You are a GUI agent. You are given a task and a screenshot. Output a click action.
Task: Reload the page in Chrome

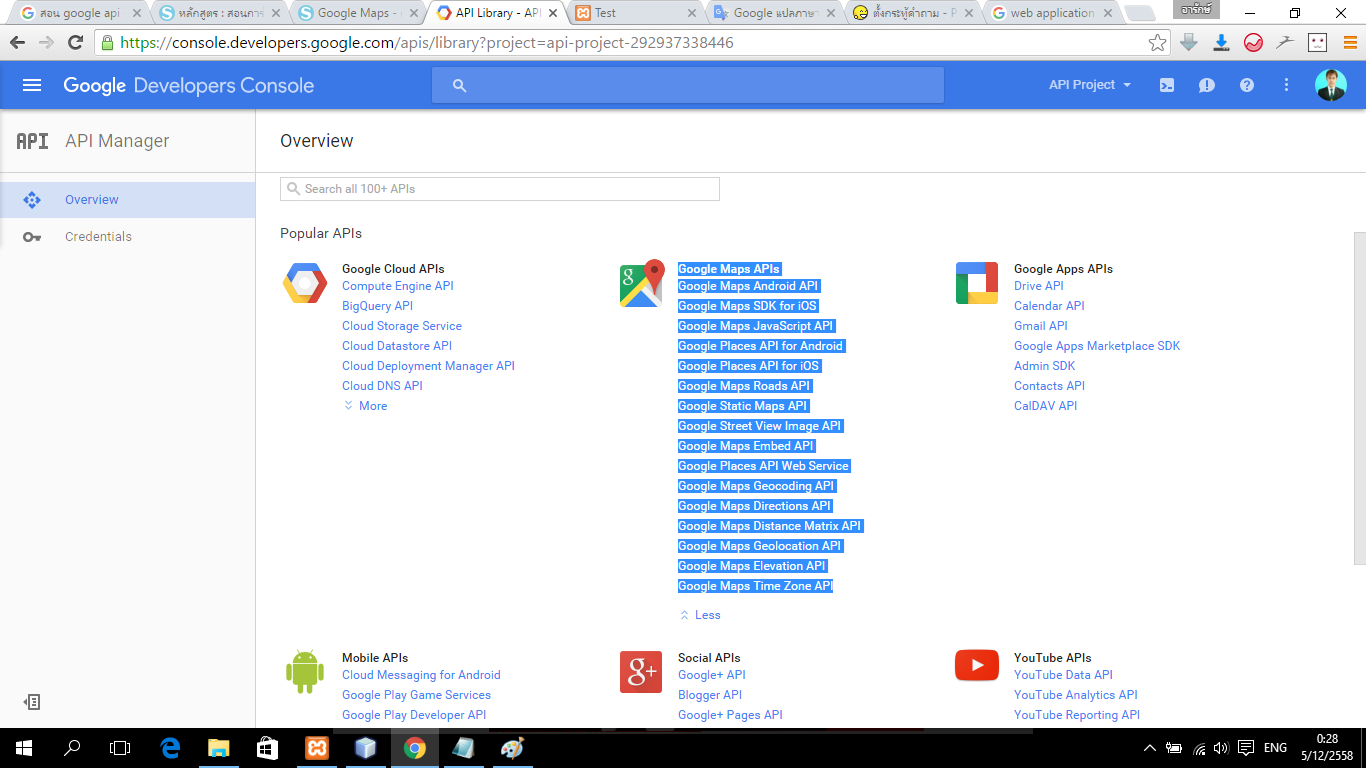coord(75,43)
